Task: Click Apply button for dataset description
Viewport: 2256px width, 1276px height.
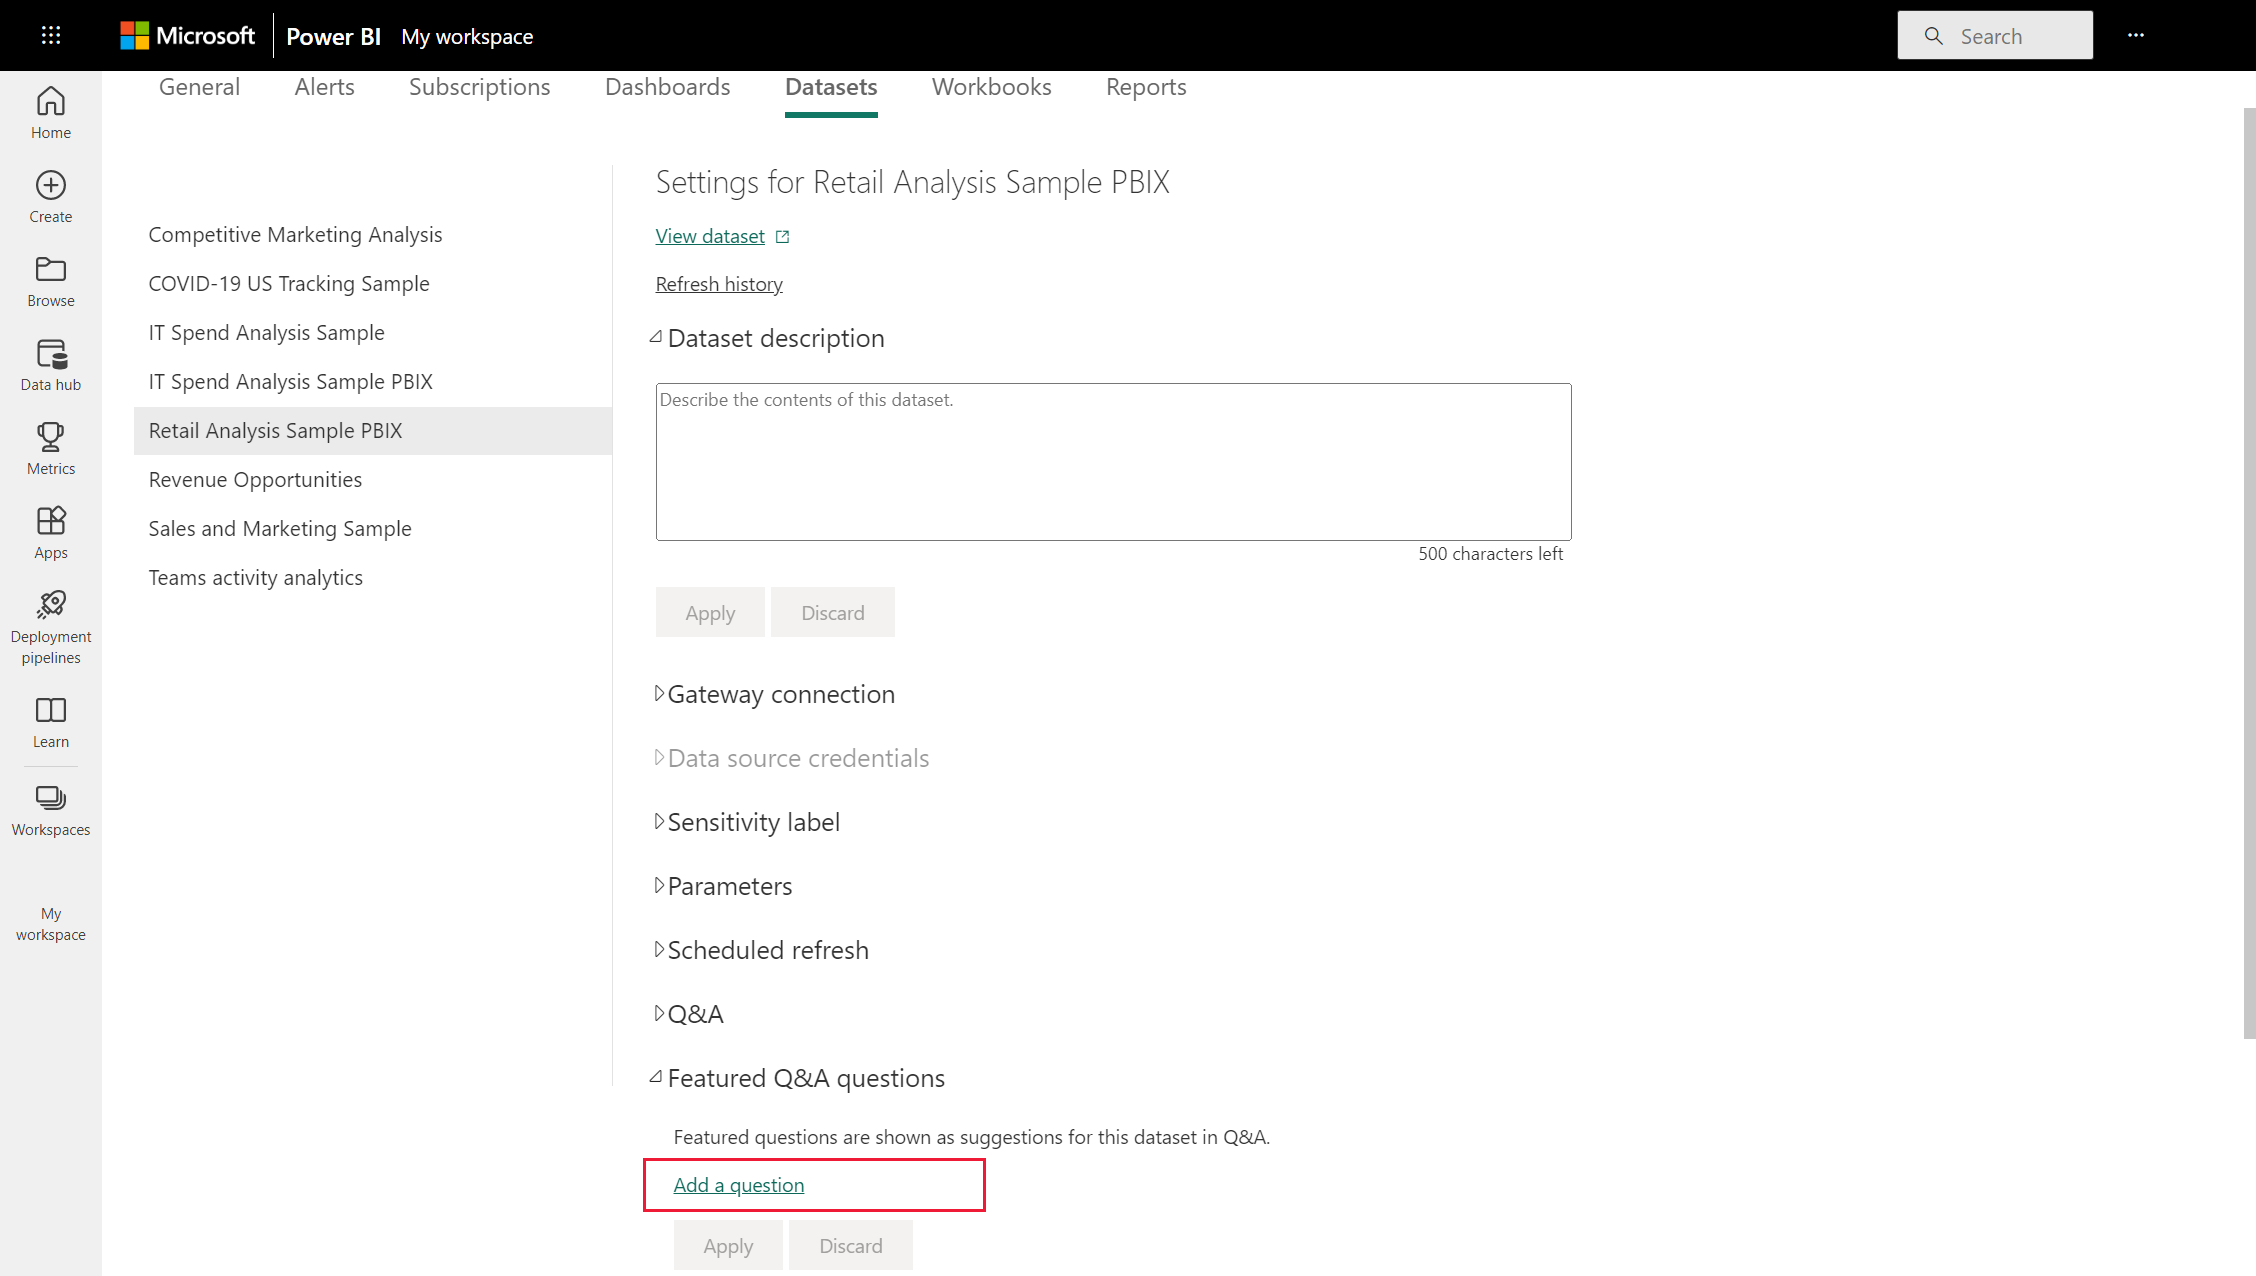Action: (710, 612)
